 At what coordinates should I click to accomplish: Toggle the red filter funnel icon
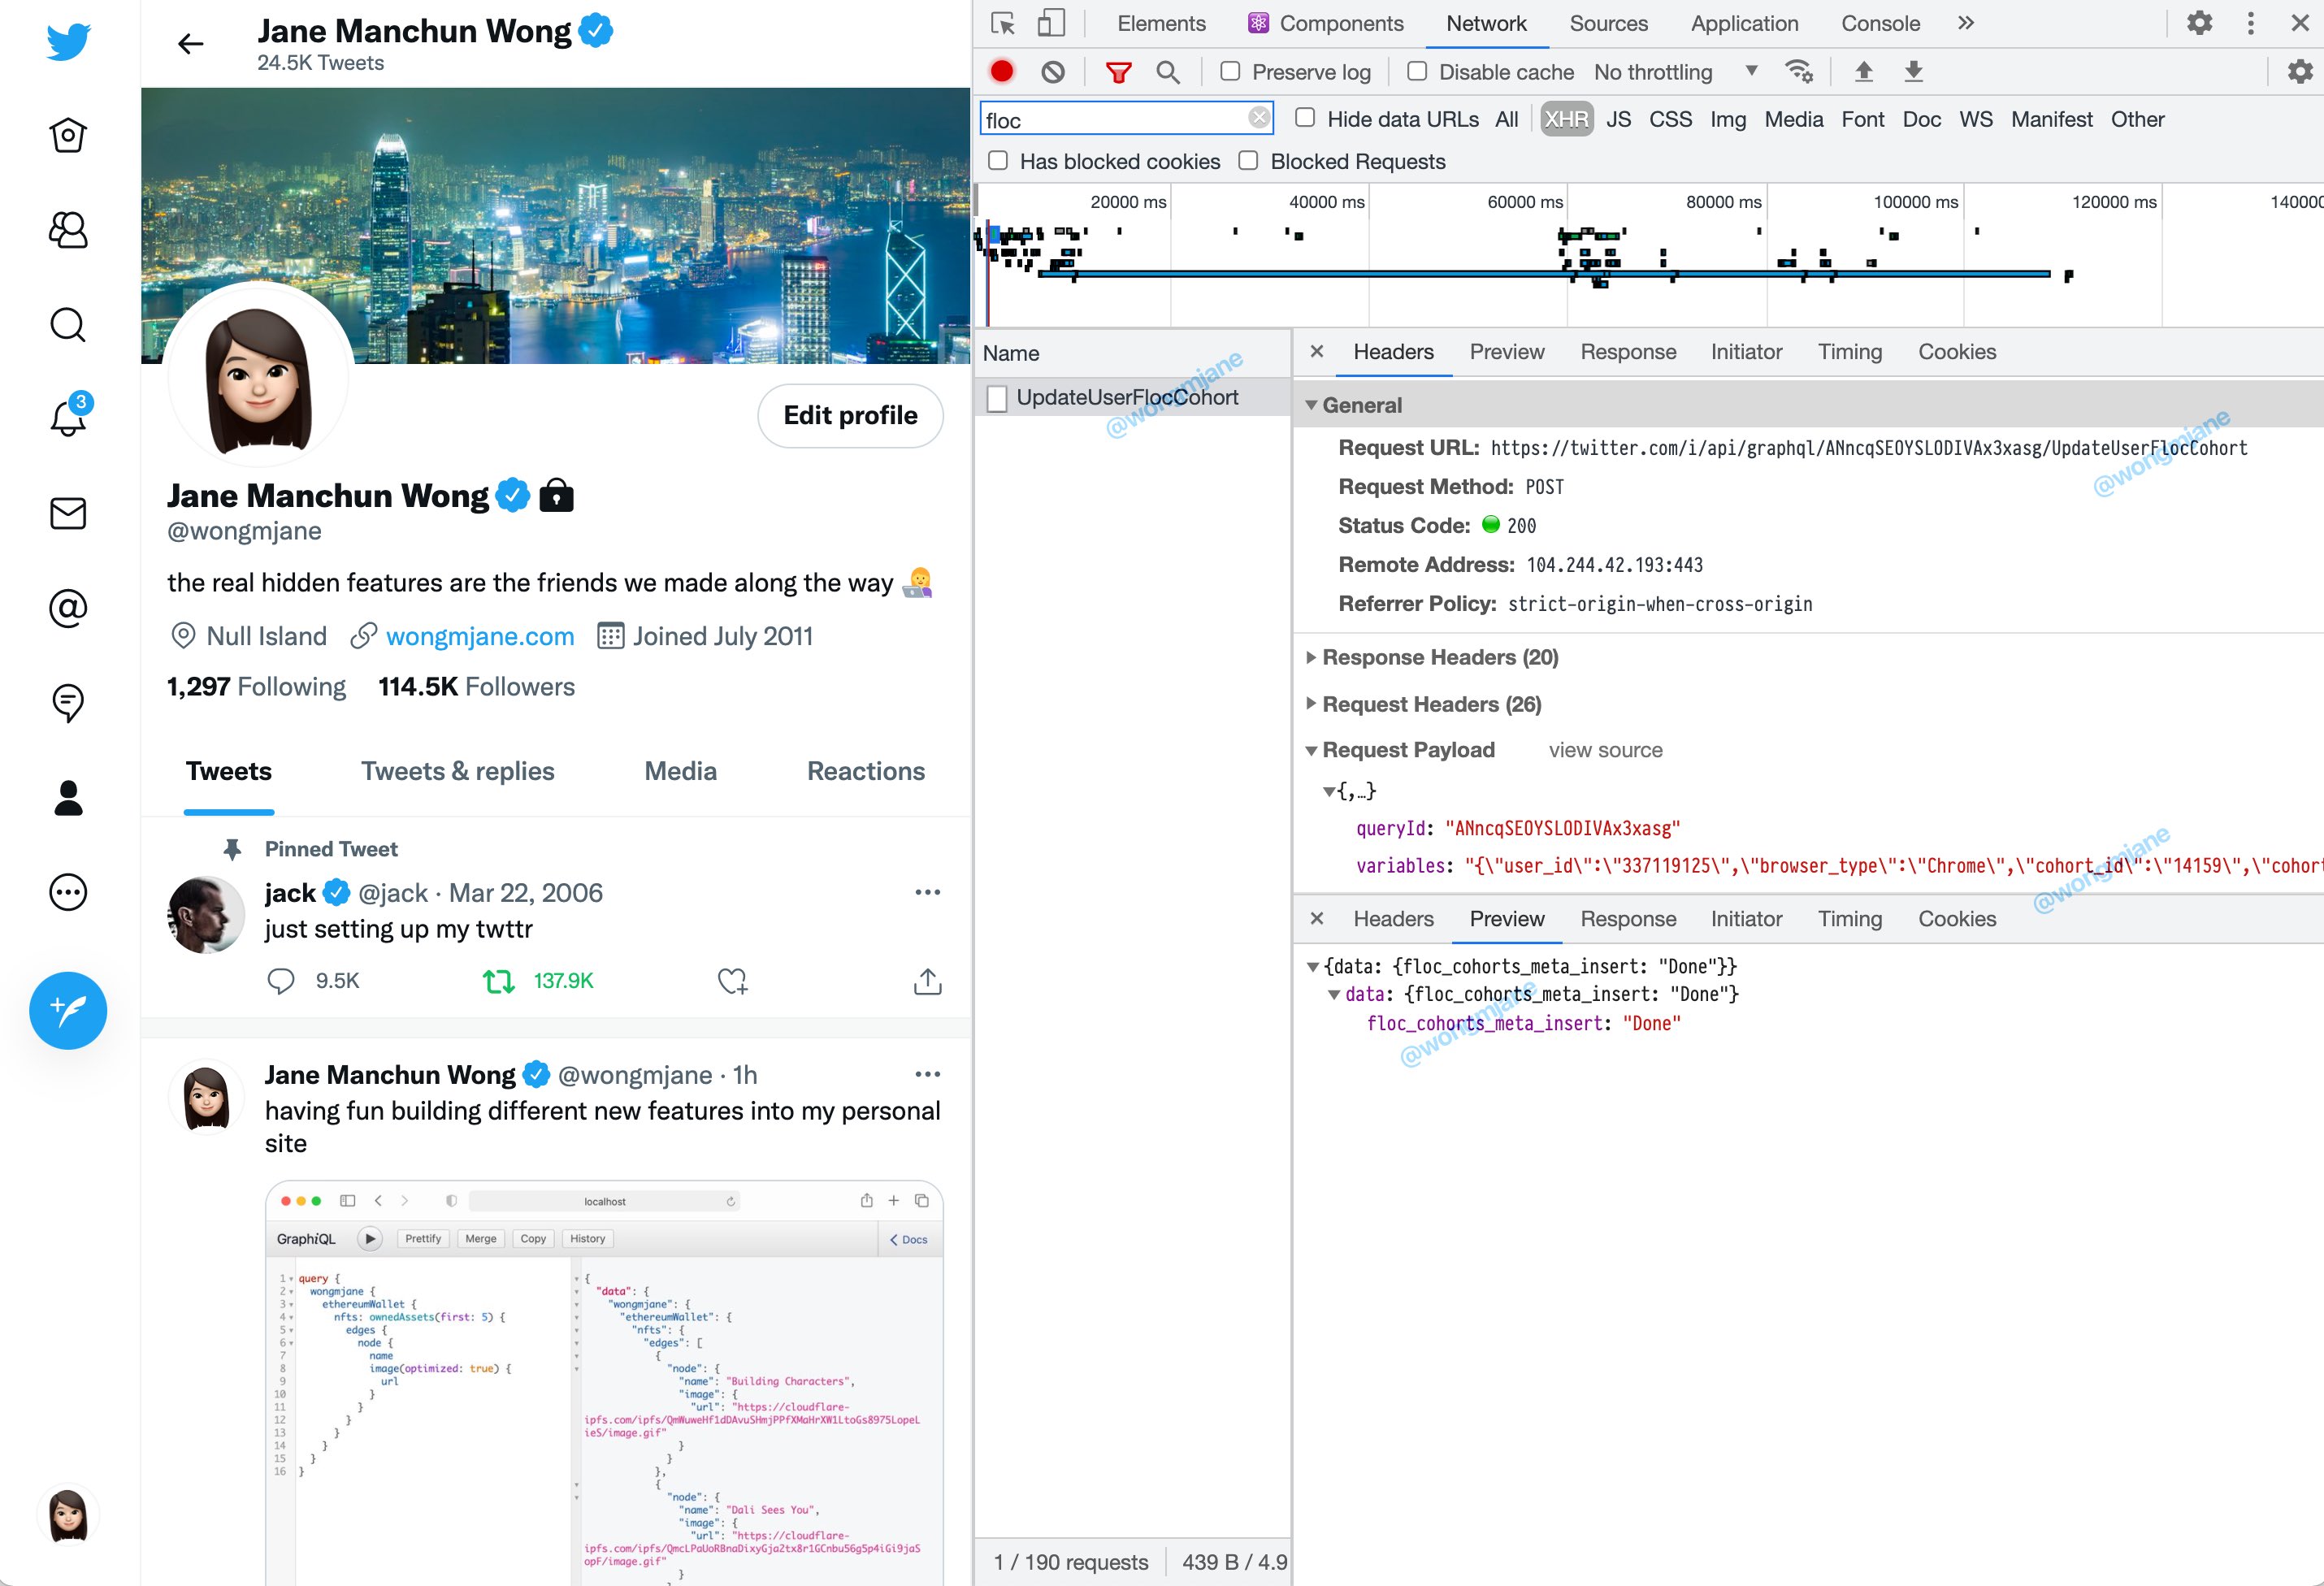[1118, 72]
